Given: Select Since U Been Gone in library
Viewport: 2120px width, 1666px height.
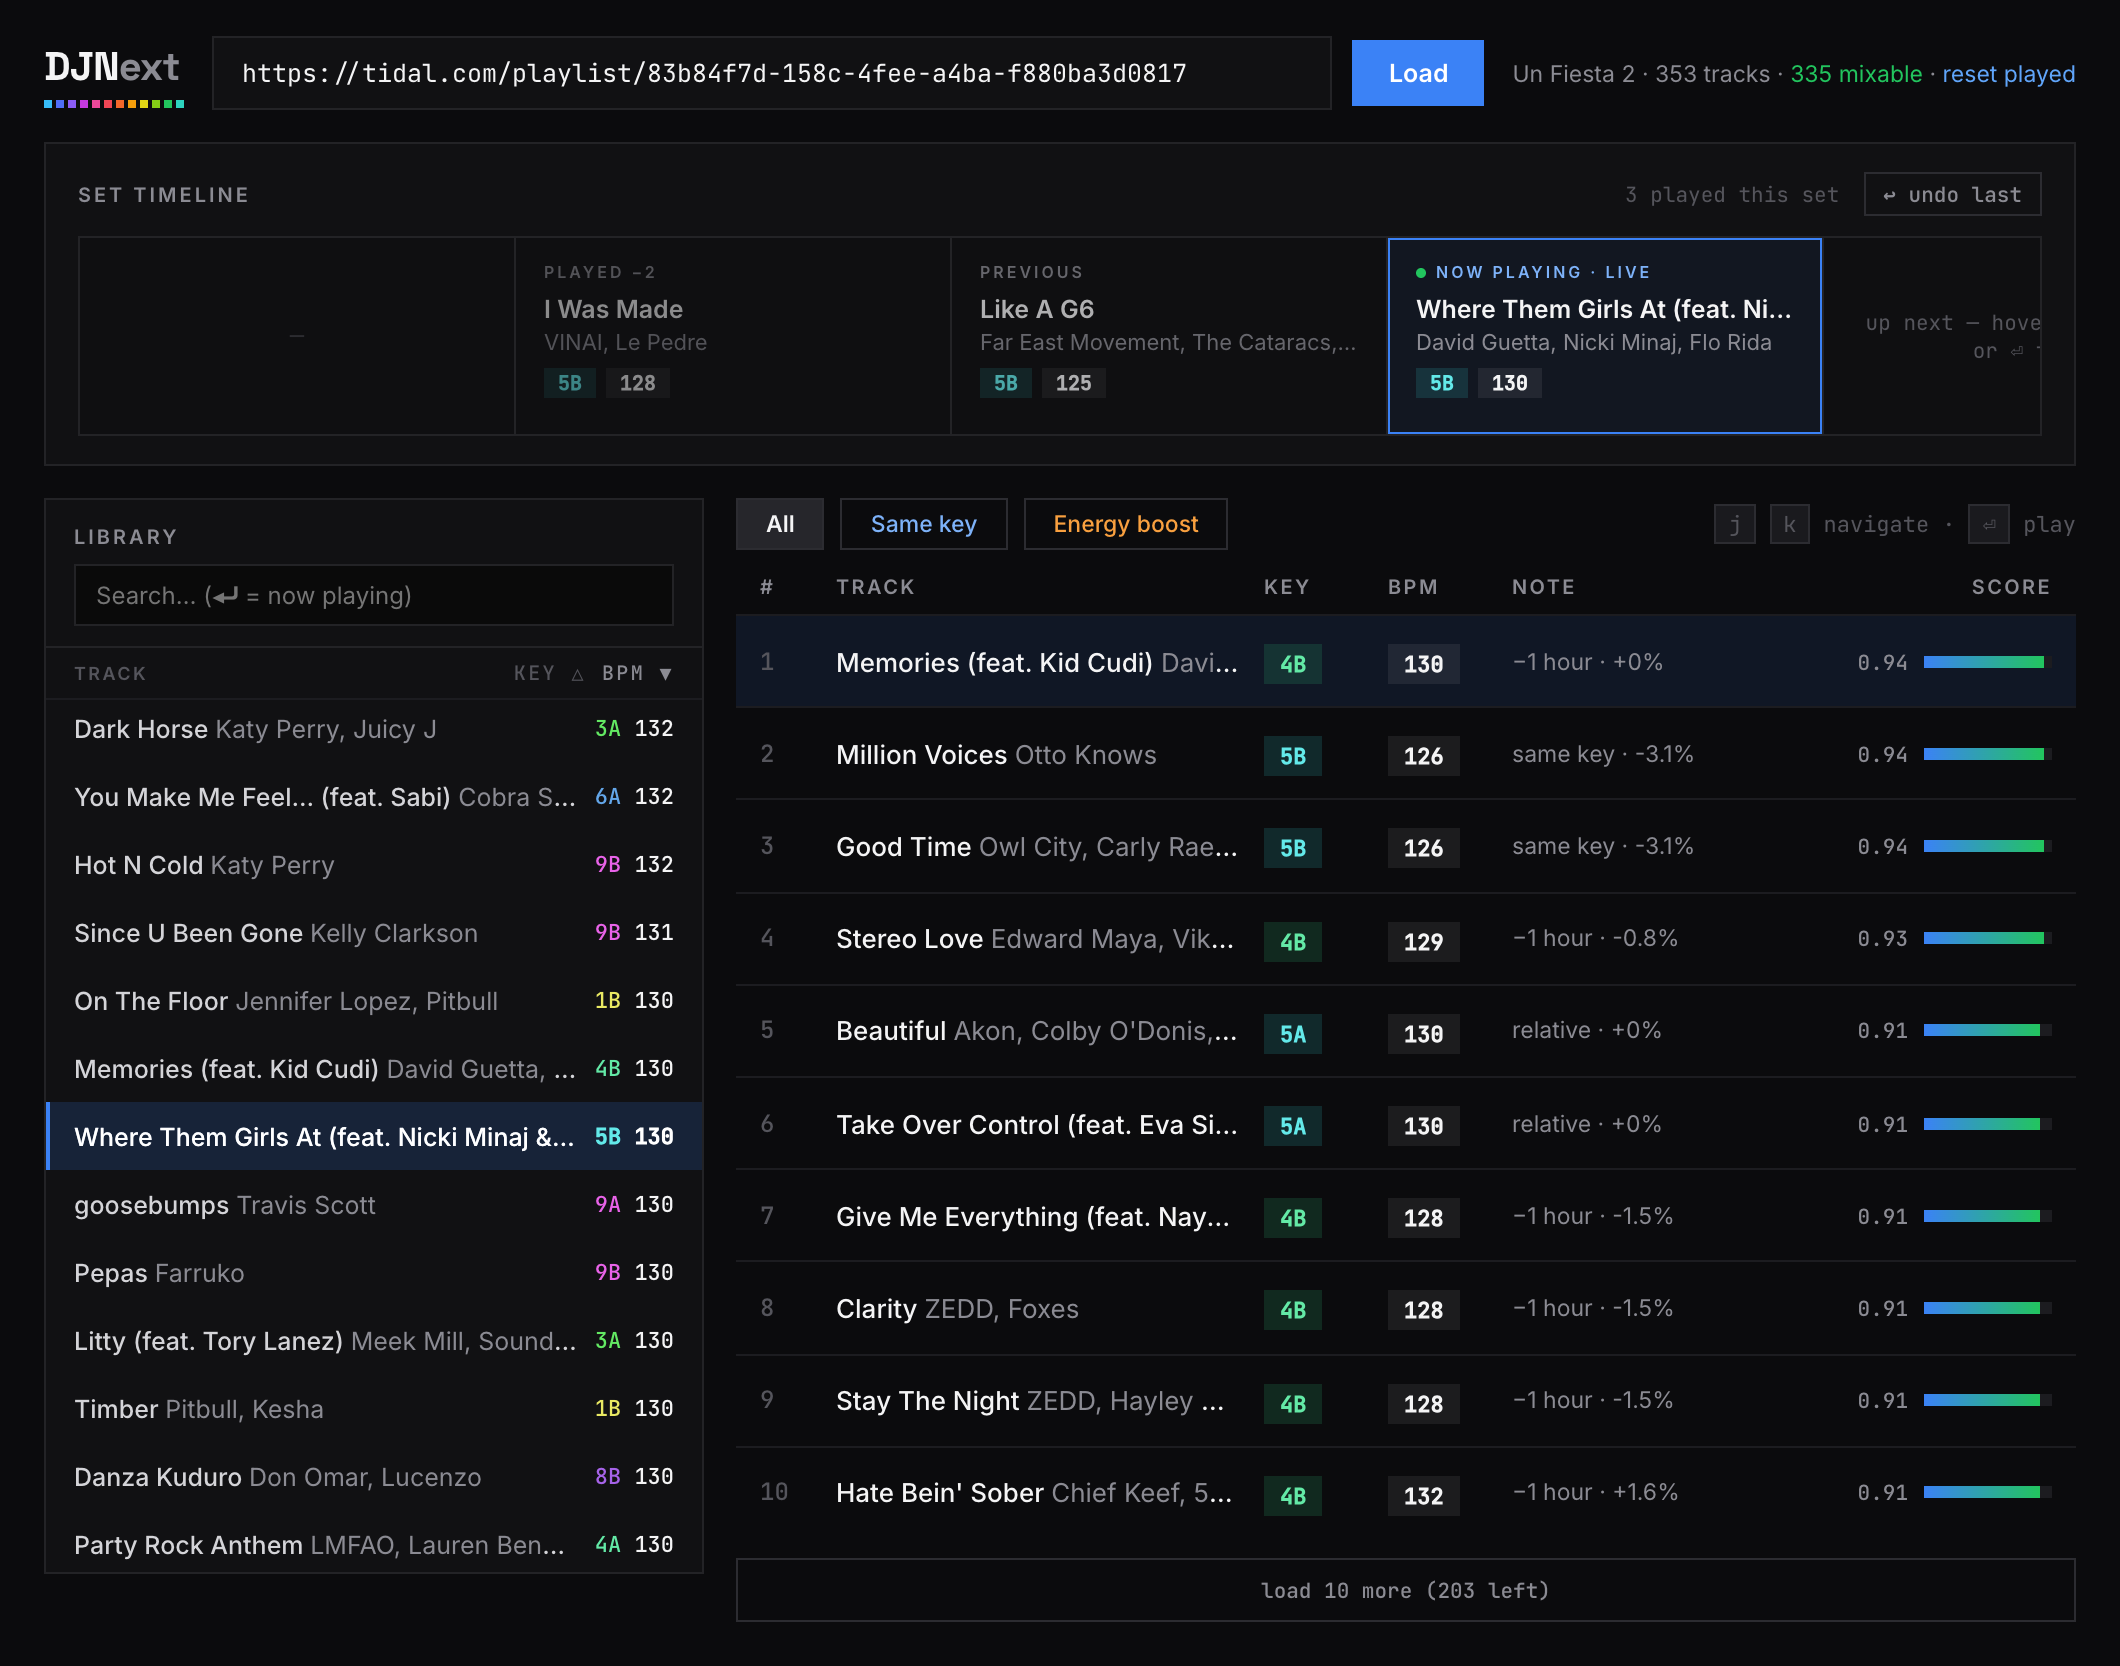Looking at the screenshot, I should (x=374, y=933).
